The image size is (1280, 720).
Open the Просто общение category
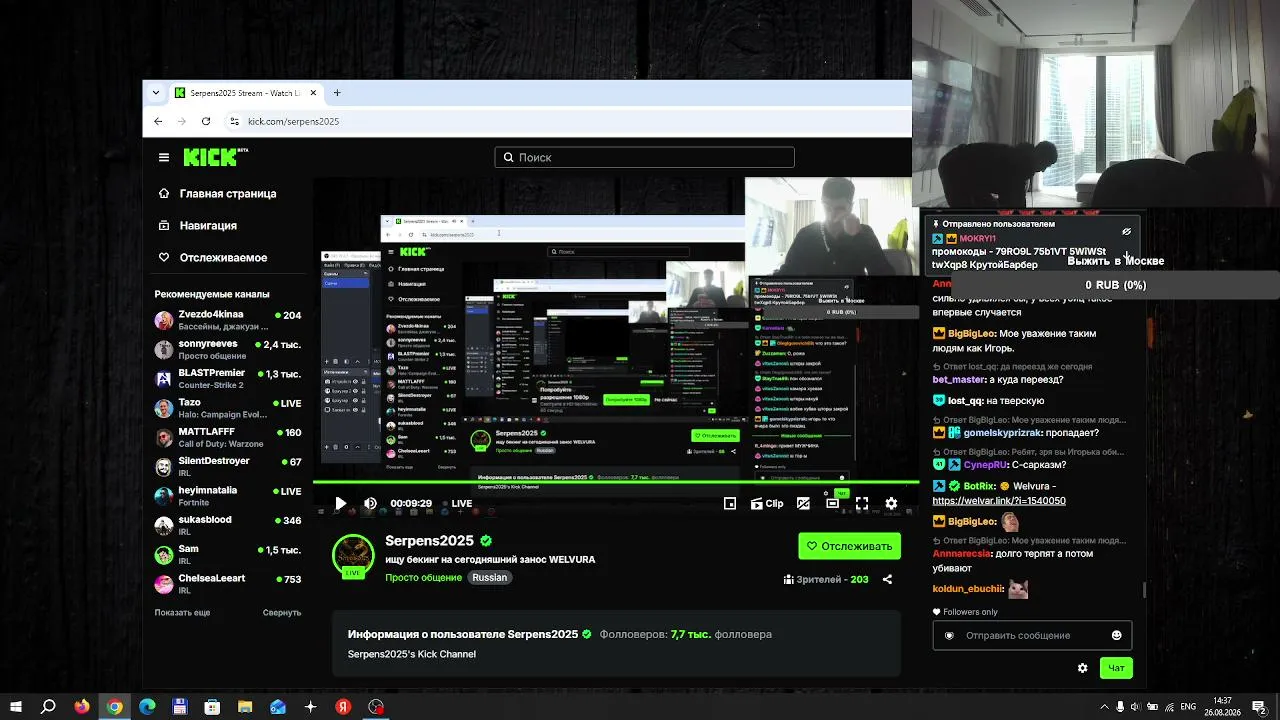(x=424, y=578)
